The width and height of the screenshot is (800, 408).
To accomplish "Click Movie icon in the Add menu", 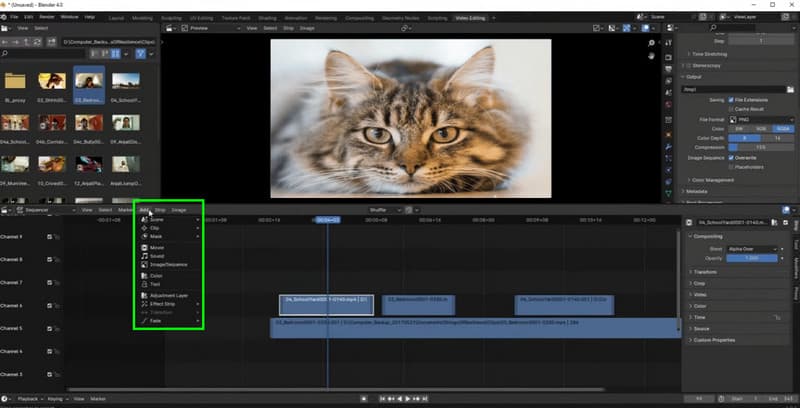I will click(x=144, y=248).
